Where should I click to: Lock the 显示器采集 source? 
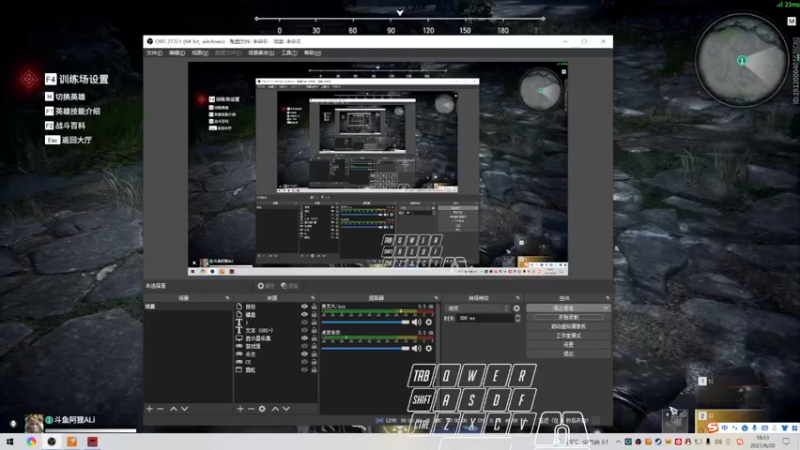point(314,338)
